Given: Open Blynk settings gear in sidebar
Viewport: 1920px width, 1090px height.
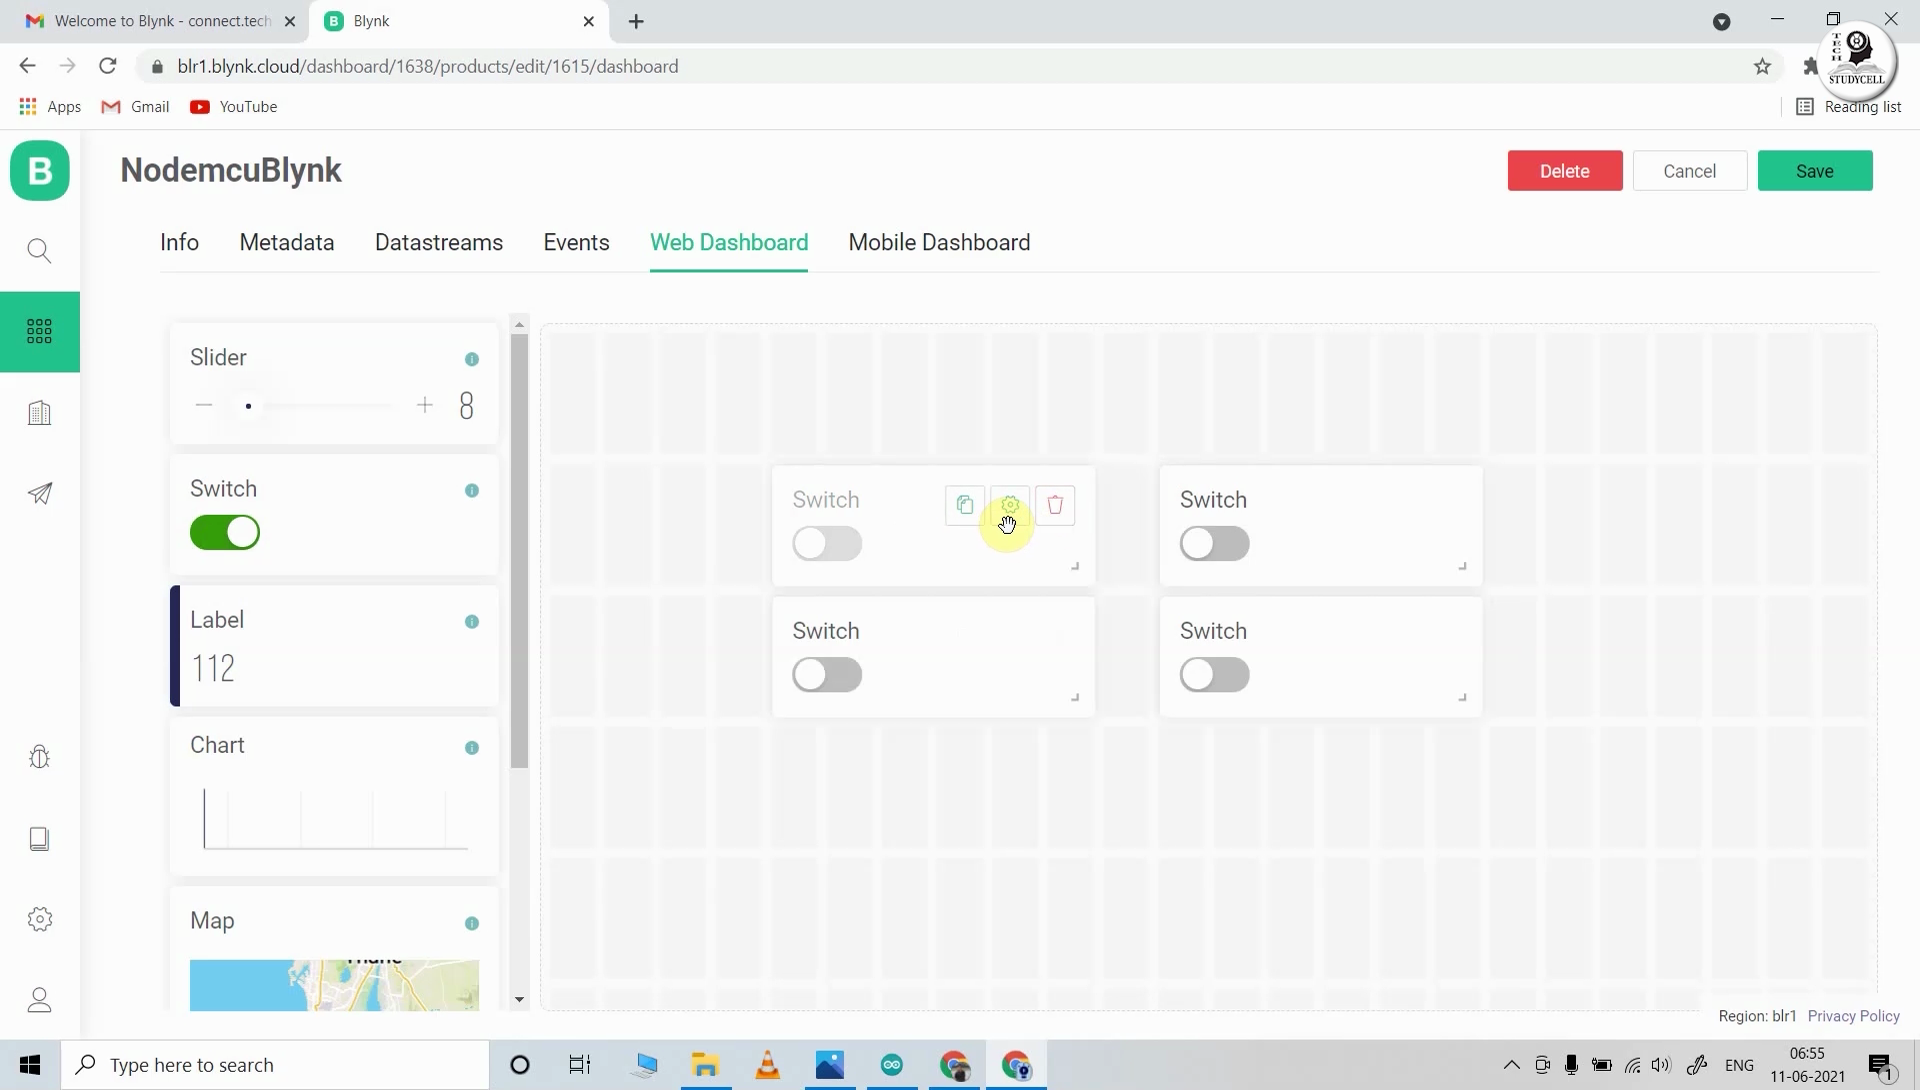Looking at the screenshot, I should pos(39,919).
